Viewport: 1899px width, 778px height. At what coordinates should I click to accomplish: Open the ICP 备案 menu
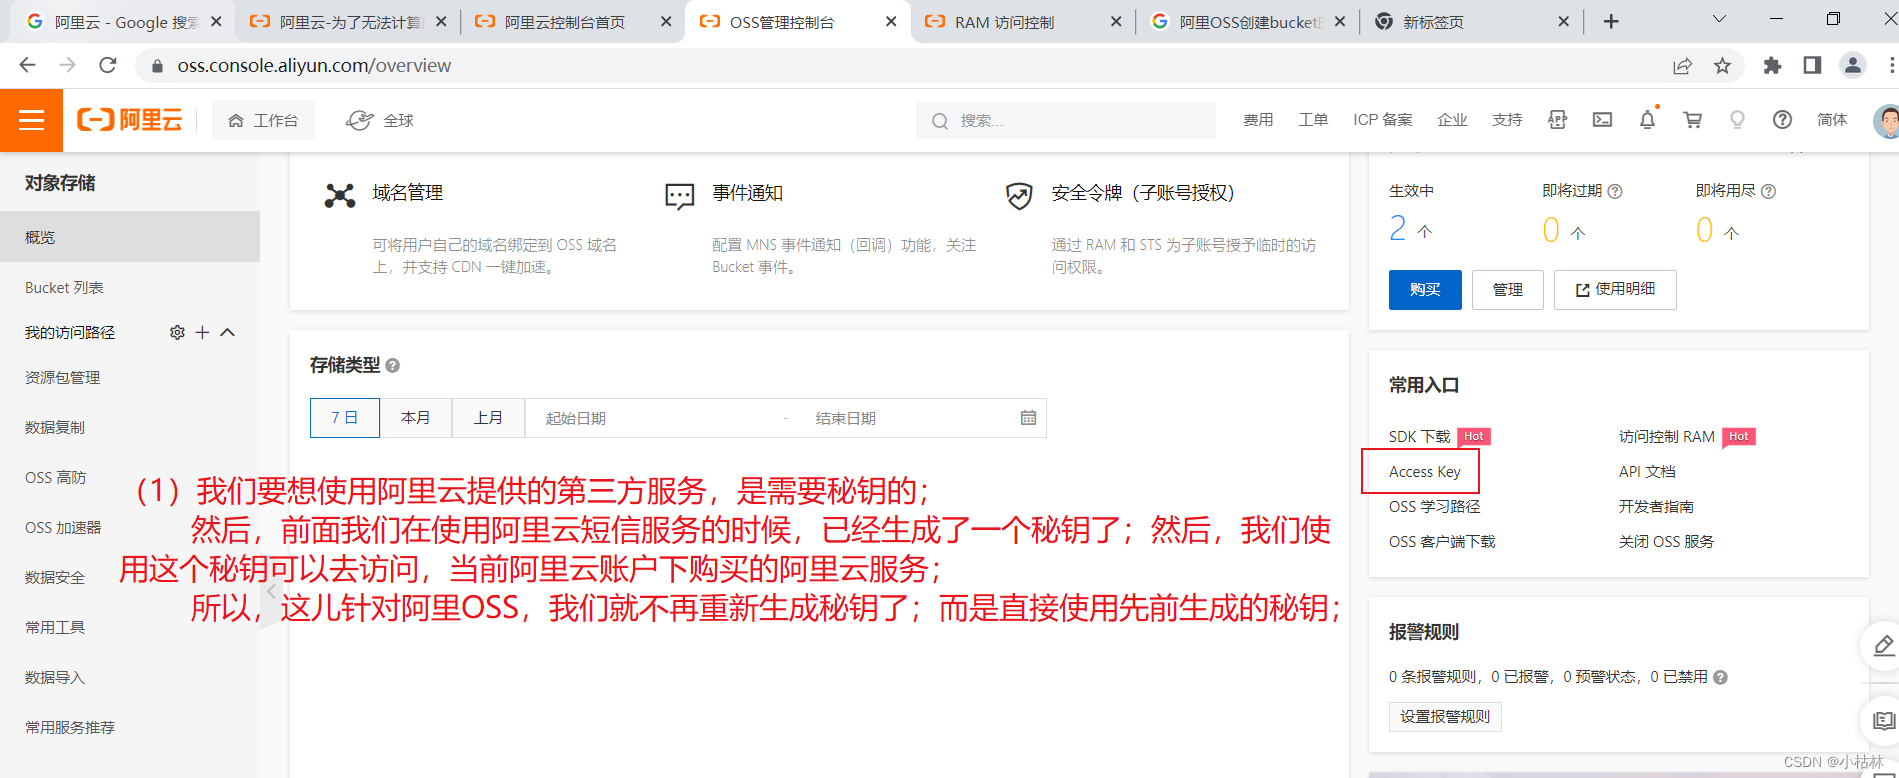1383,120
